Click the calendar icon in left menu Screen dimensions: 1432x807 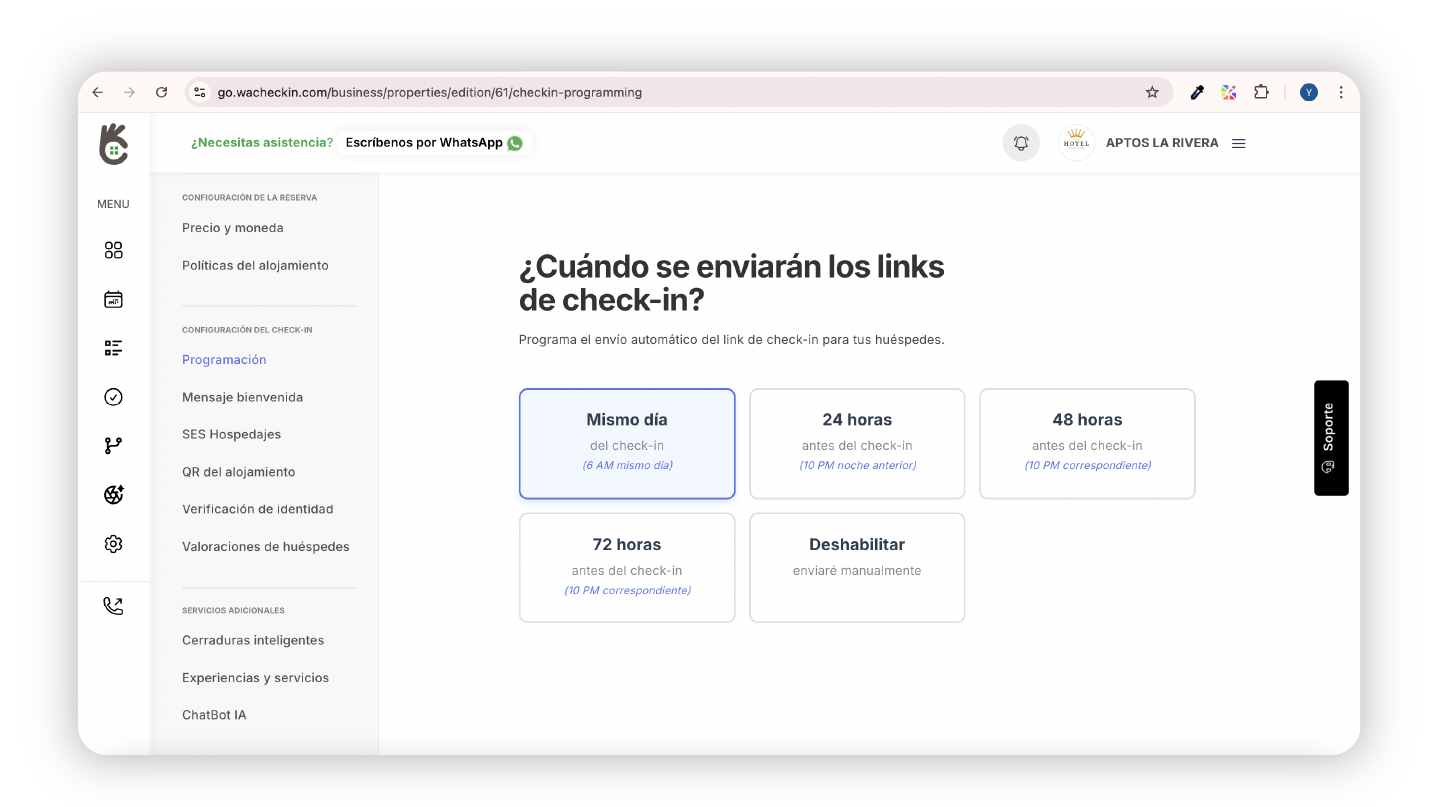pyautogui.click(x=113, y=299)
